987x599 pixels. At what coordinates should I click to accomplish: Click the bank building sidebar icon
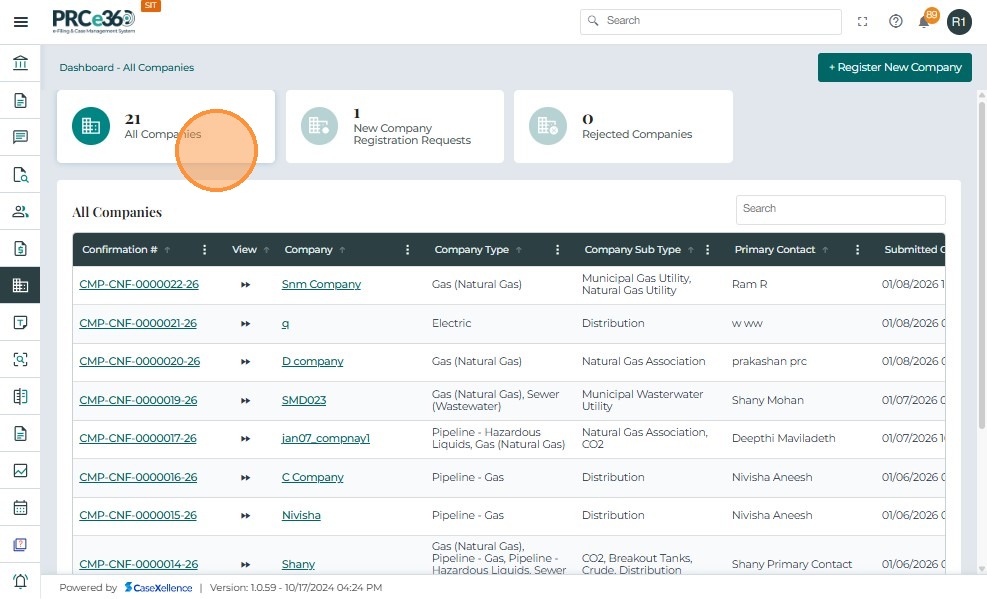tap(20, 64)
